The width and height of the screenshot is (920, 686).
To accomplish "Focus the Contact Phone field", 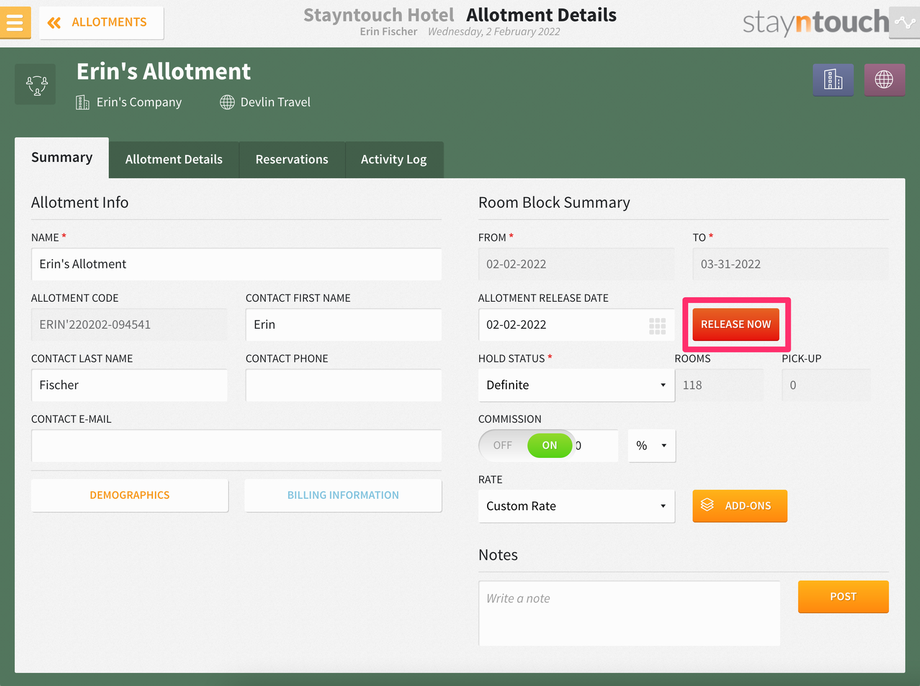I will [x=343, y=385].
